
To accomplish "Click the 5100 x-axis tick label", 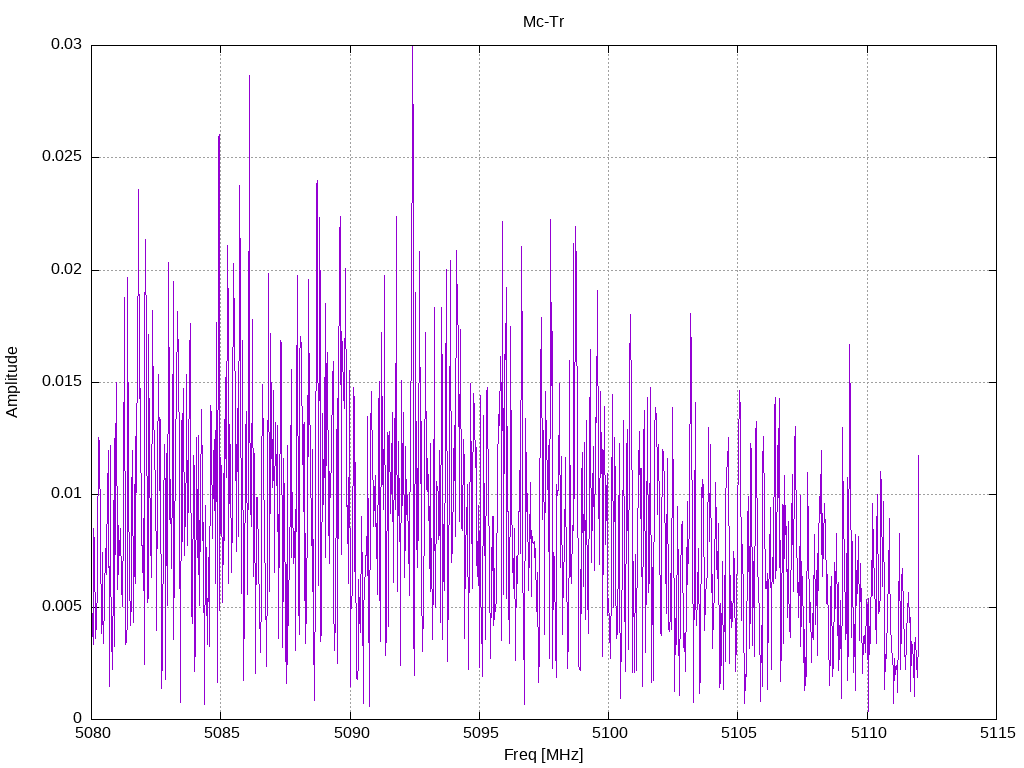I will (609, 733).
